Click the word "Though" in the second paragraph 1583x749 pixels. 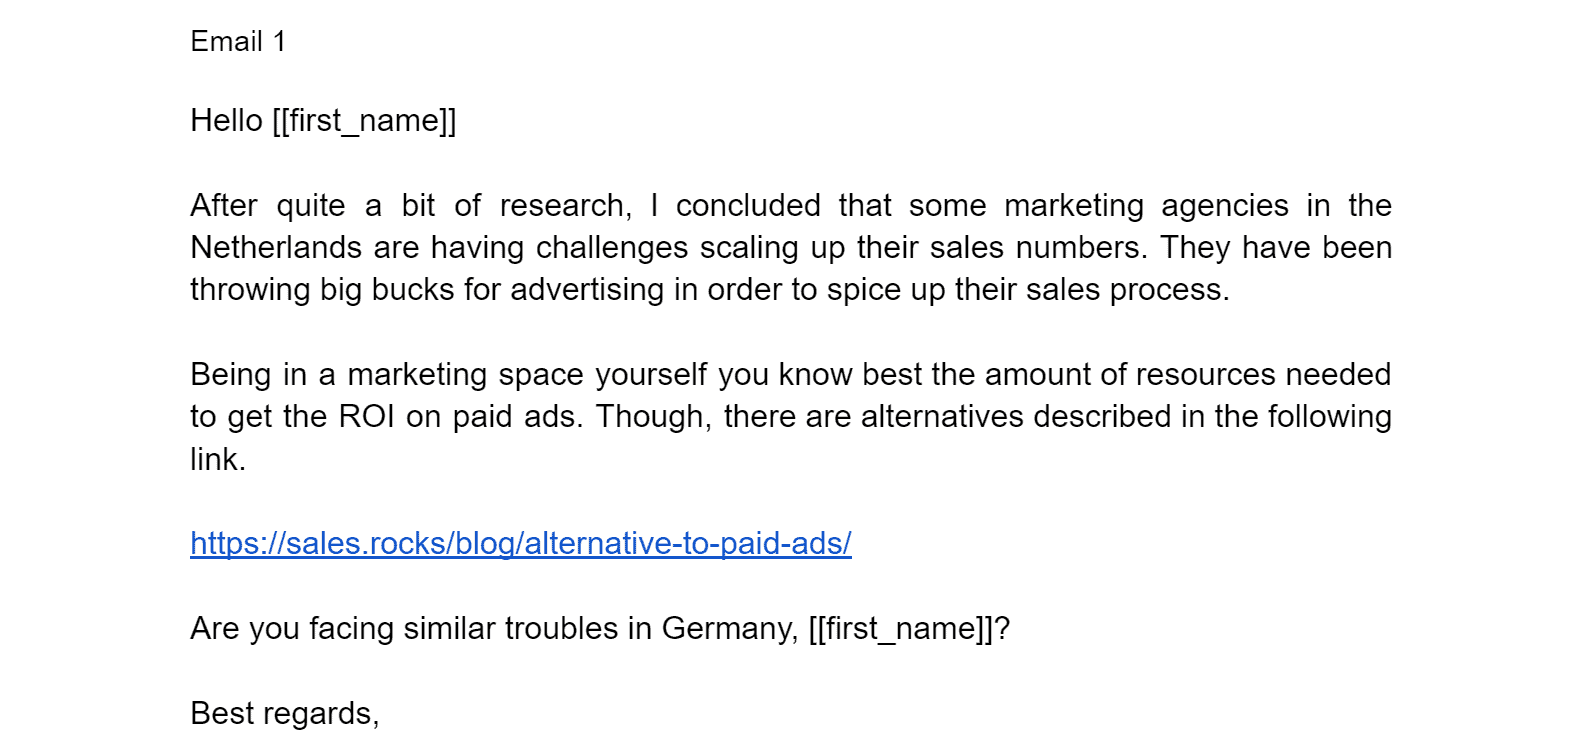(652, 417)
